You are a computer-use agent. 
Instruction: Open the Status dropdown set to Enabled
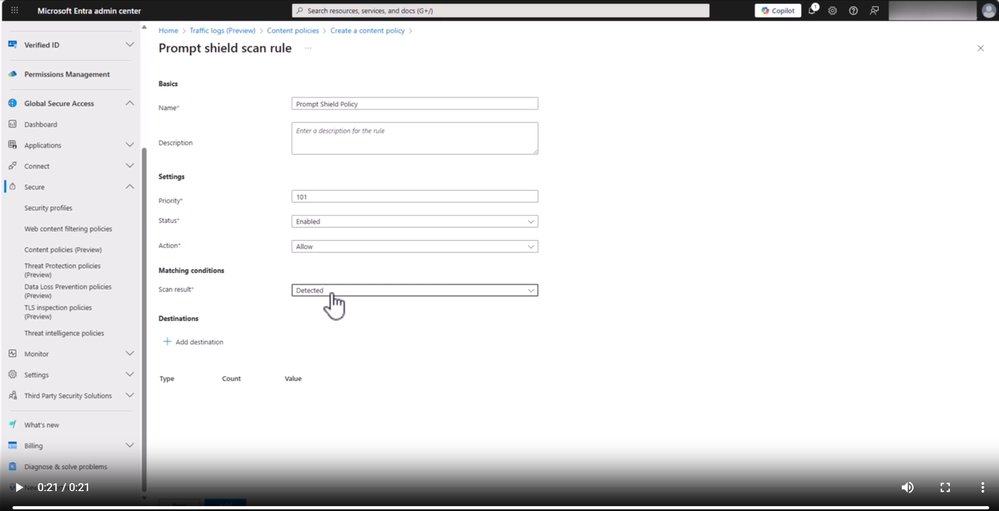coord(415,222)
